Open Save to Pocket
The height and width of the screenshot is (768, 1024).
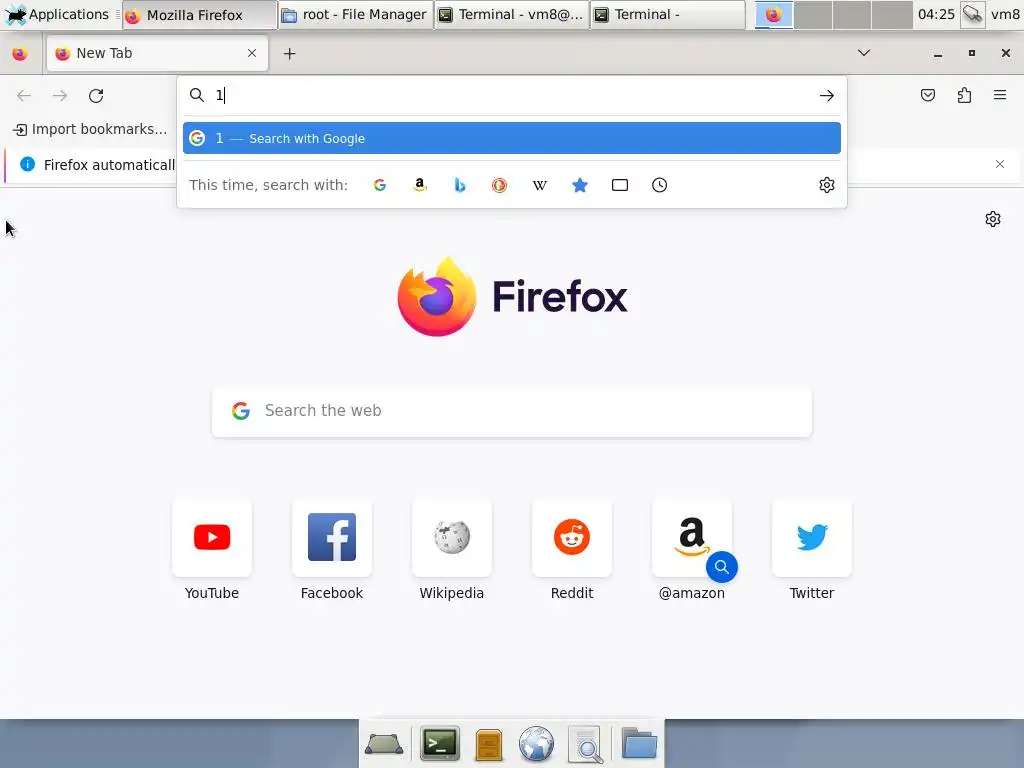click(928, 95)
